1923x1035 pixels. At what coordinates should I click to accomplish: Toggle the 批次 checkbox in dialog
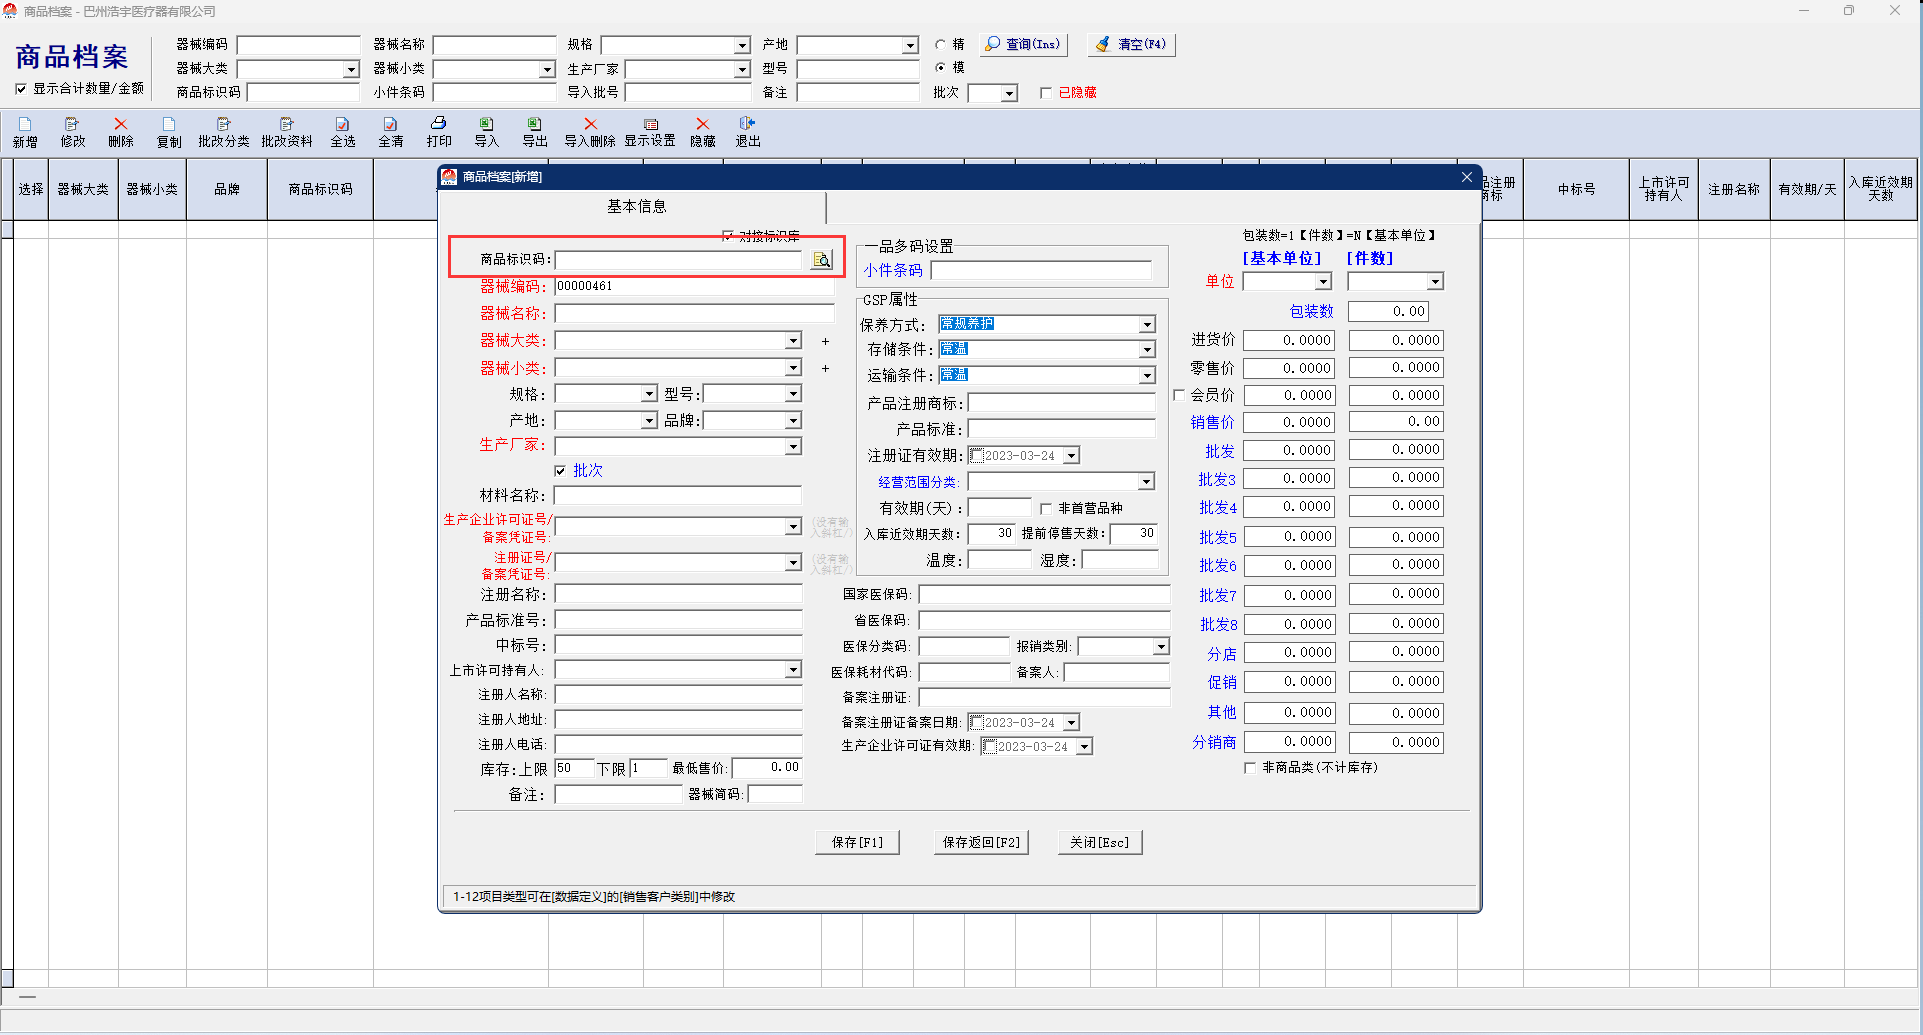560,471
